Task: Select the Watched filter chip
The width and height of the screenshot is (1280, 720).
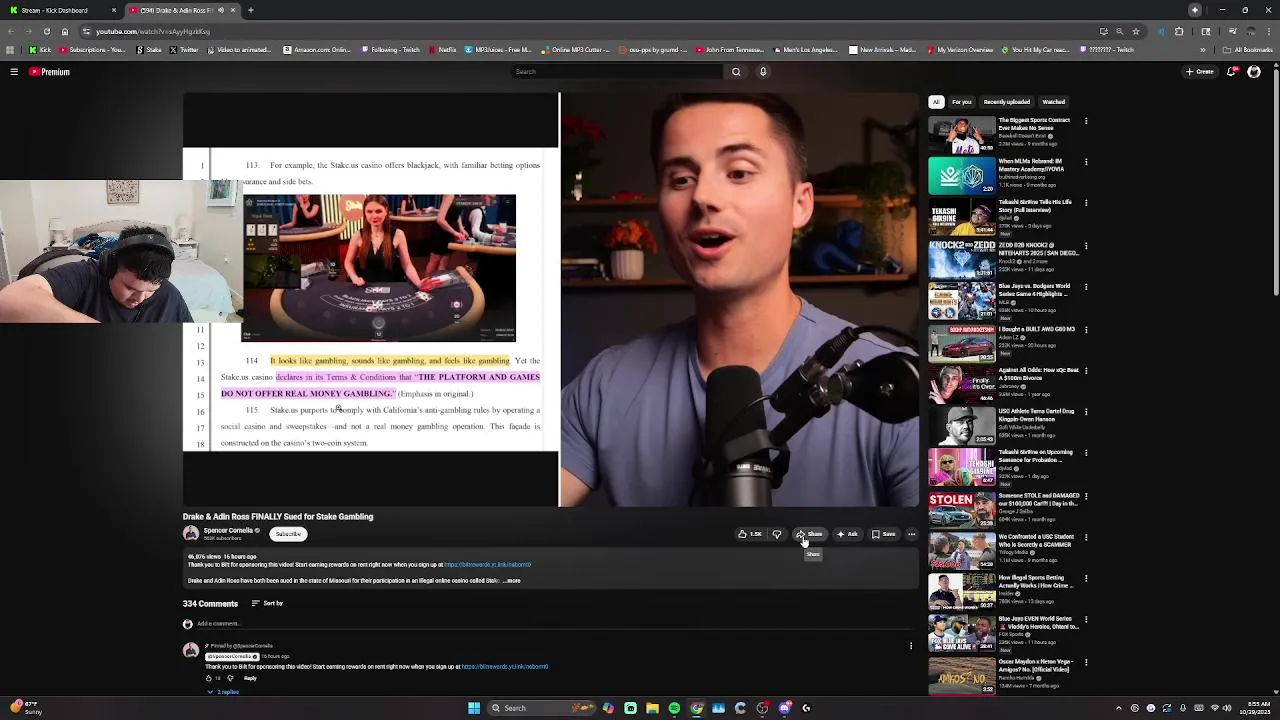Action: pyautogui.click(x=1054, y=102)
